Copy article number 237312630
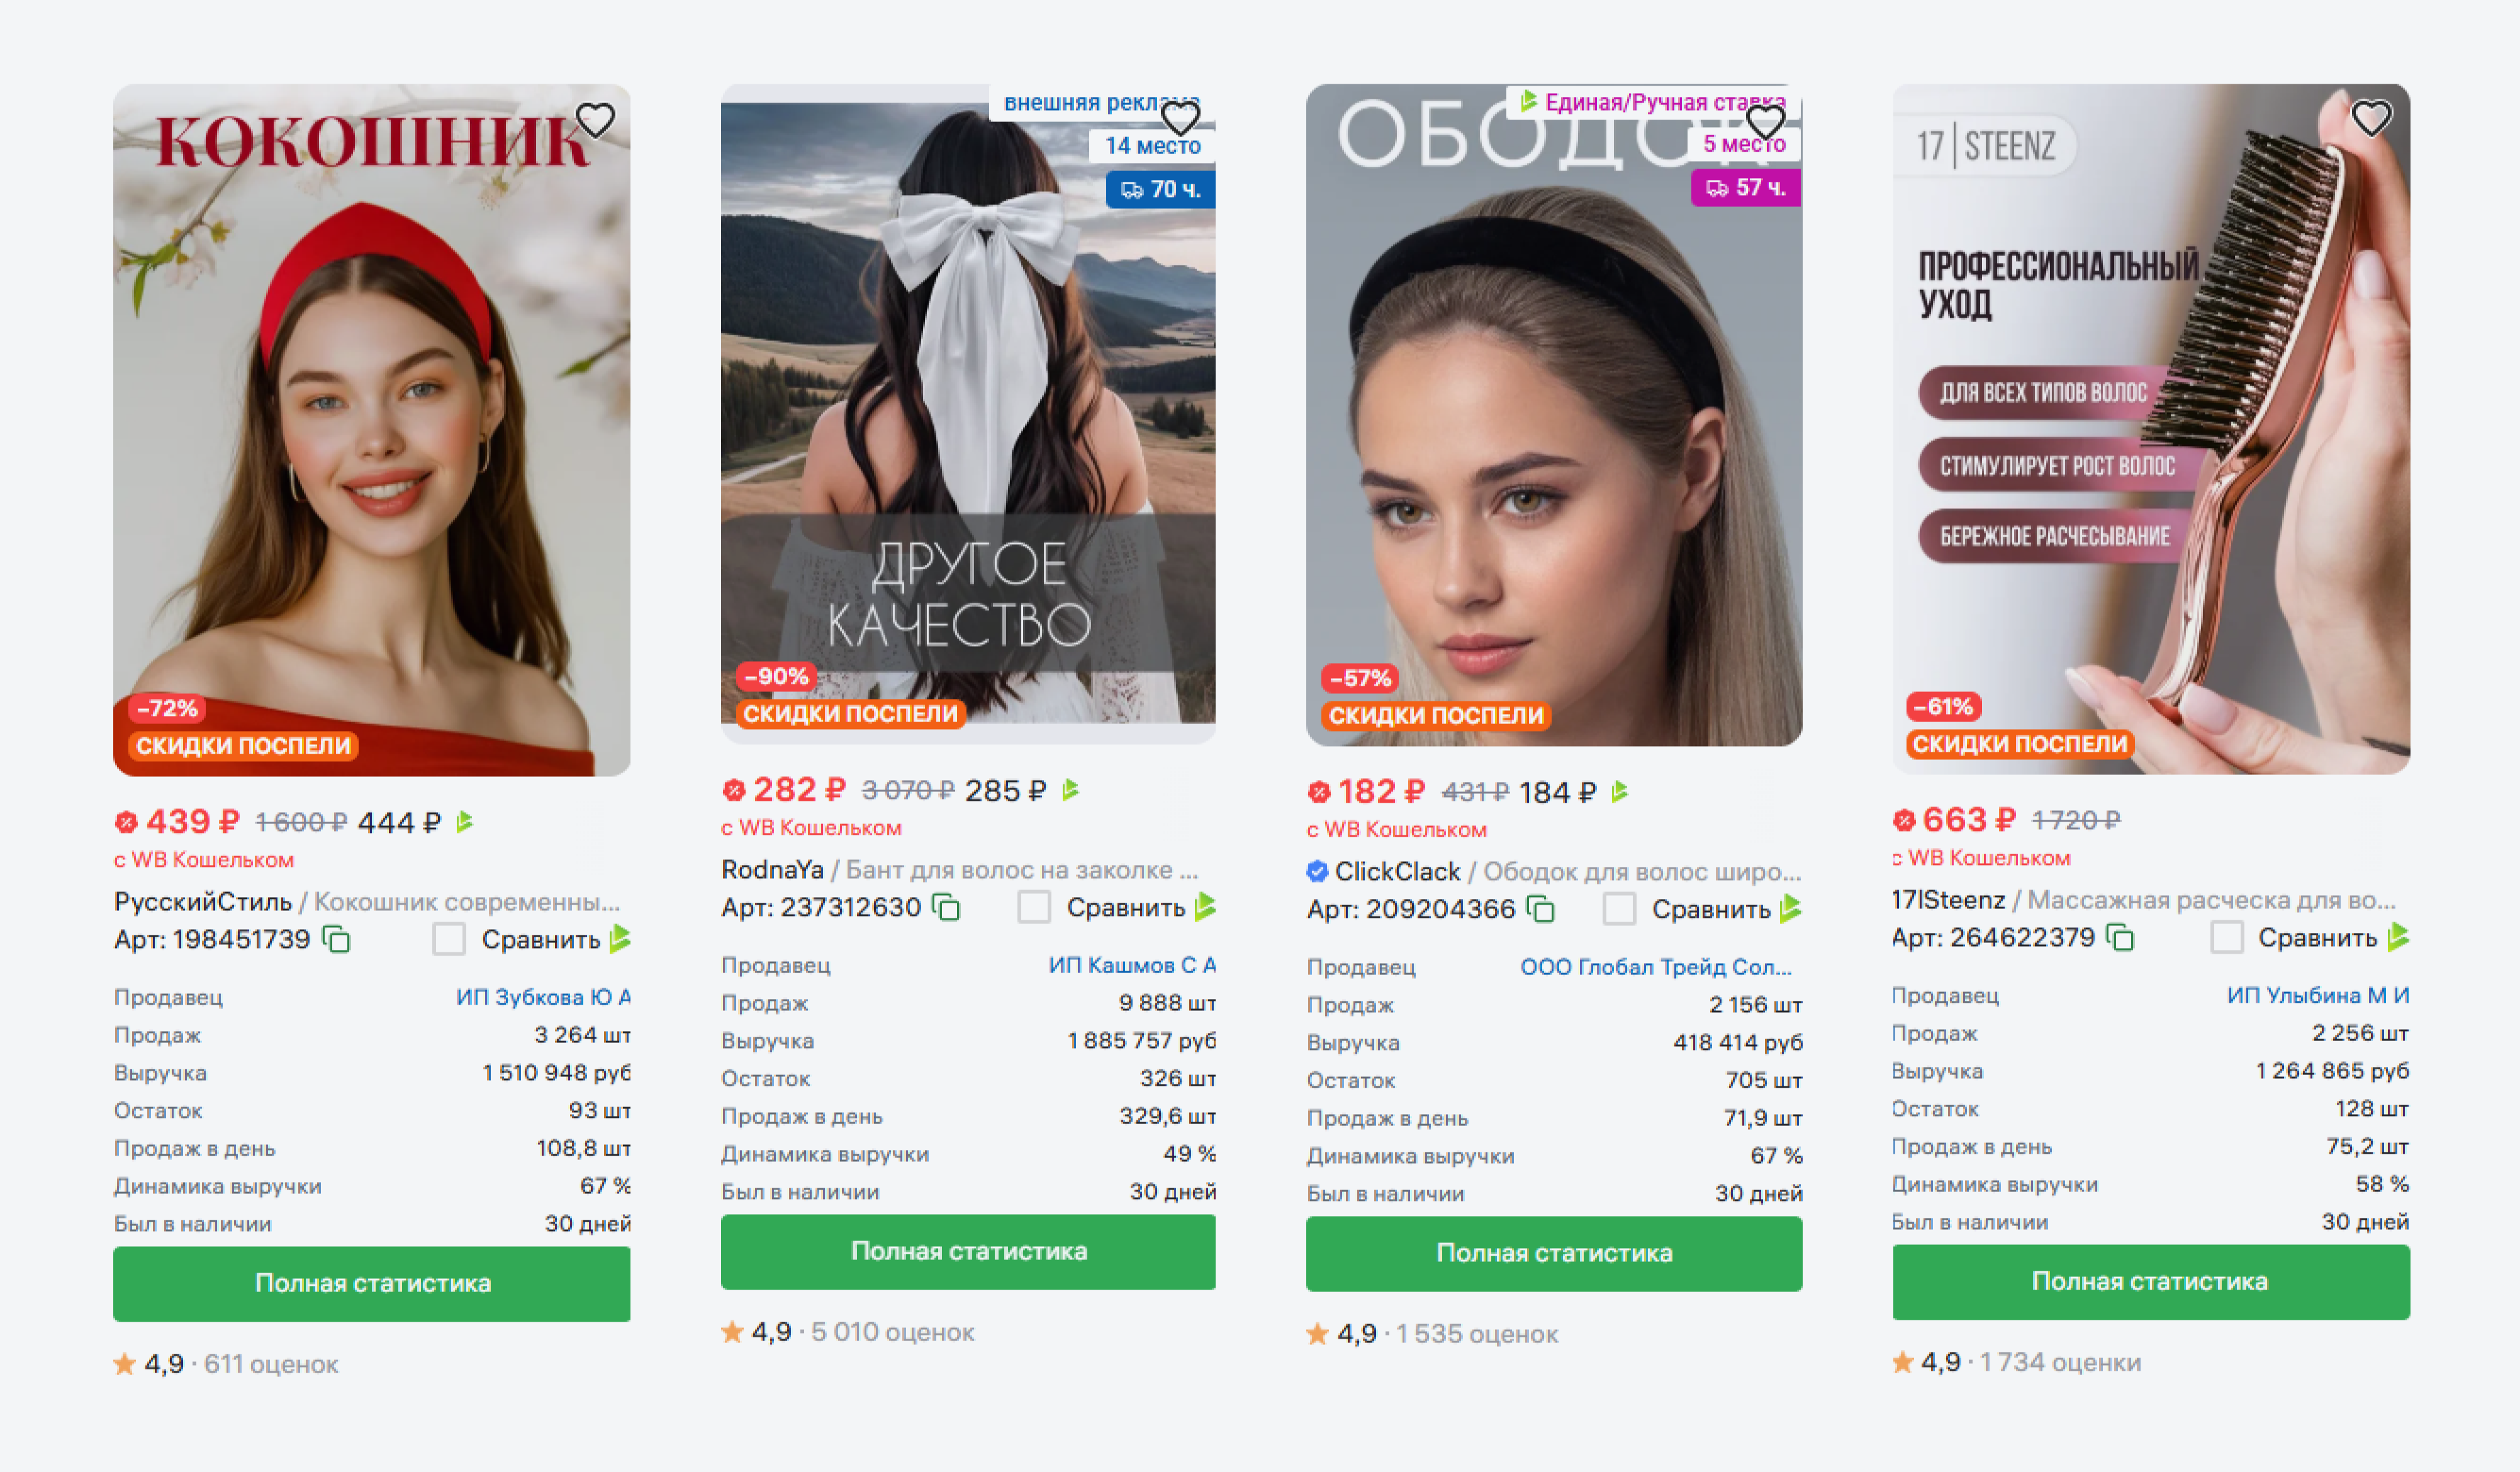Viewport: 2520px width, 1472px height. (x=946, y=908)
